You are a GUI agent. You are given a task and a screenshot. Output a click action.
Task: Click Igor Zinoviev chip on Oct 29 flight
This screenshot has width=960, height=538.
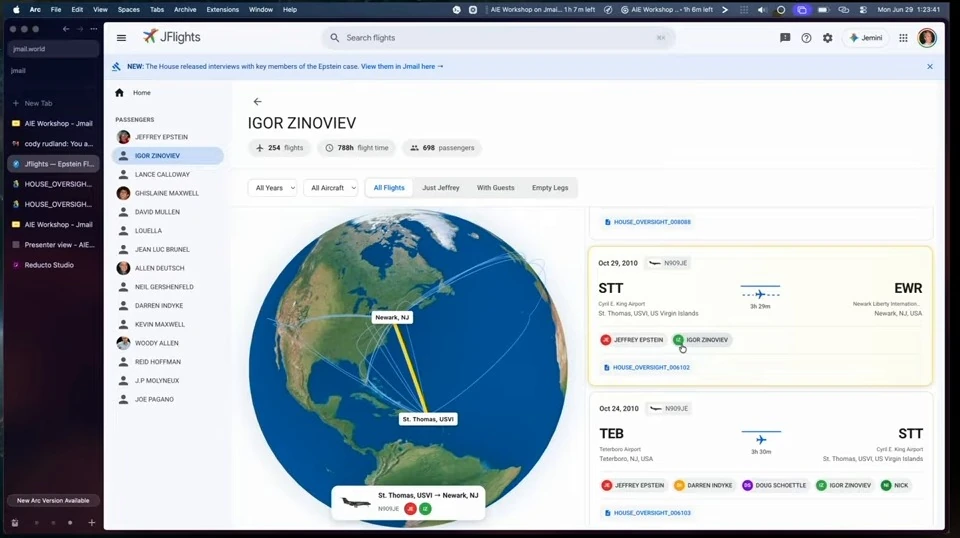pos(701,340)
